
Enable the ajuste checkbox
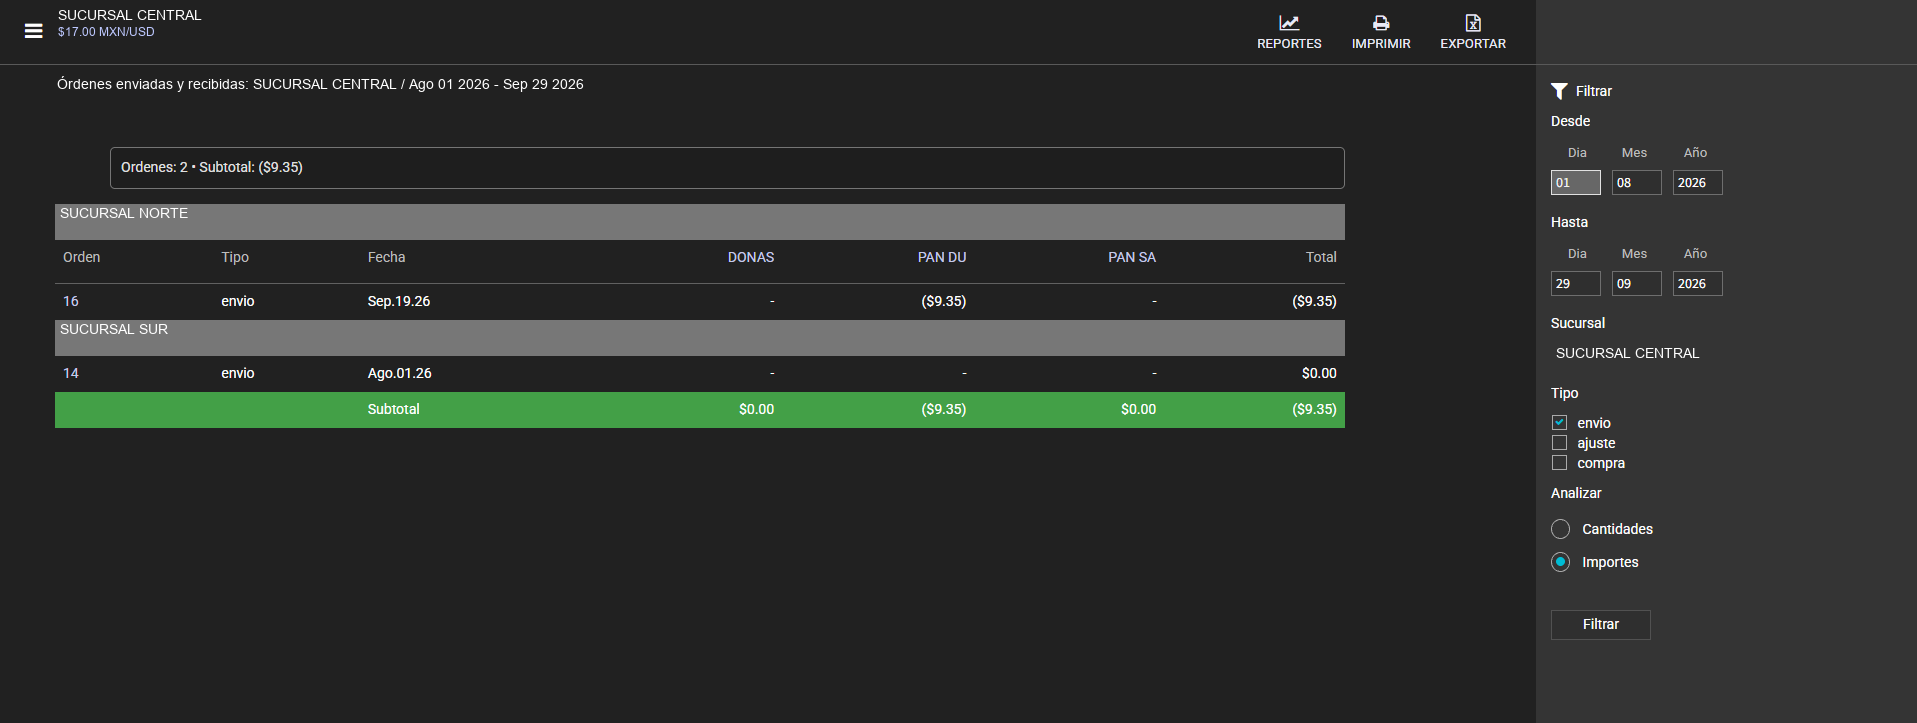(x=1559, y=443)
